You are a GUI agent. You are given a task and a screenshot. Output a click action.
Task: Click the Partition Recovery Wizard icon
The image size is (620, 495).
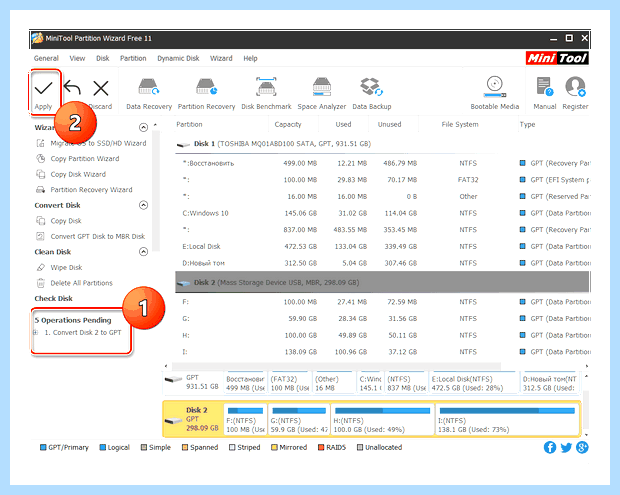pos(40,190)
